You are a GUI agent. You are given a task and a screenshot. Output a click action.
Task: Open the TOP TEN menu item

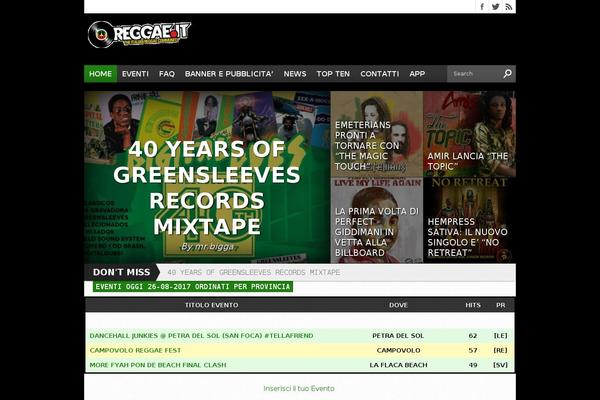point(333,73)
